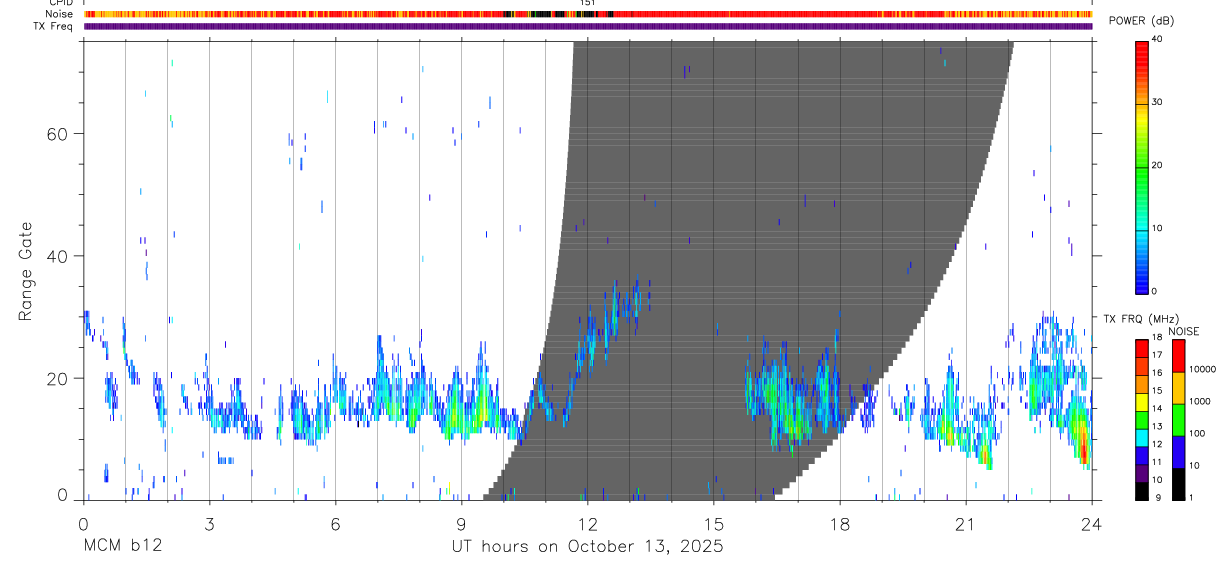This screenshot has width=1228, height=567.
Task: Click the UT hours on October 13, 2025 title
Action: (x=588, y=547)
